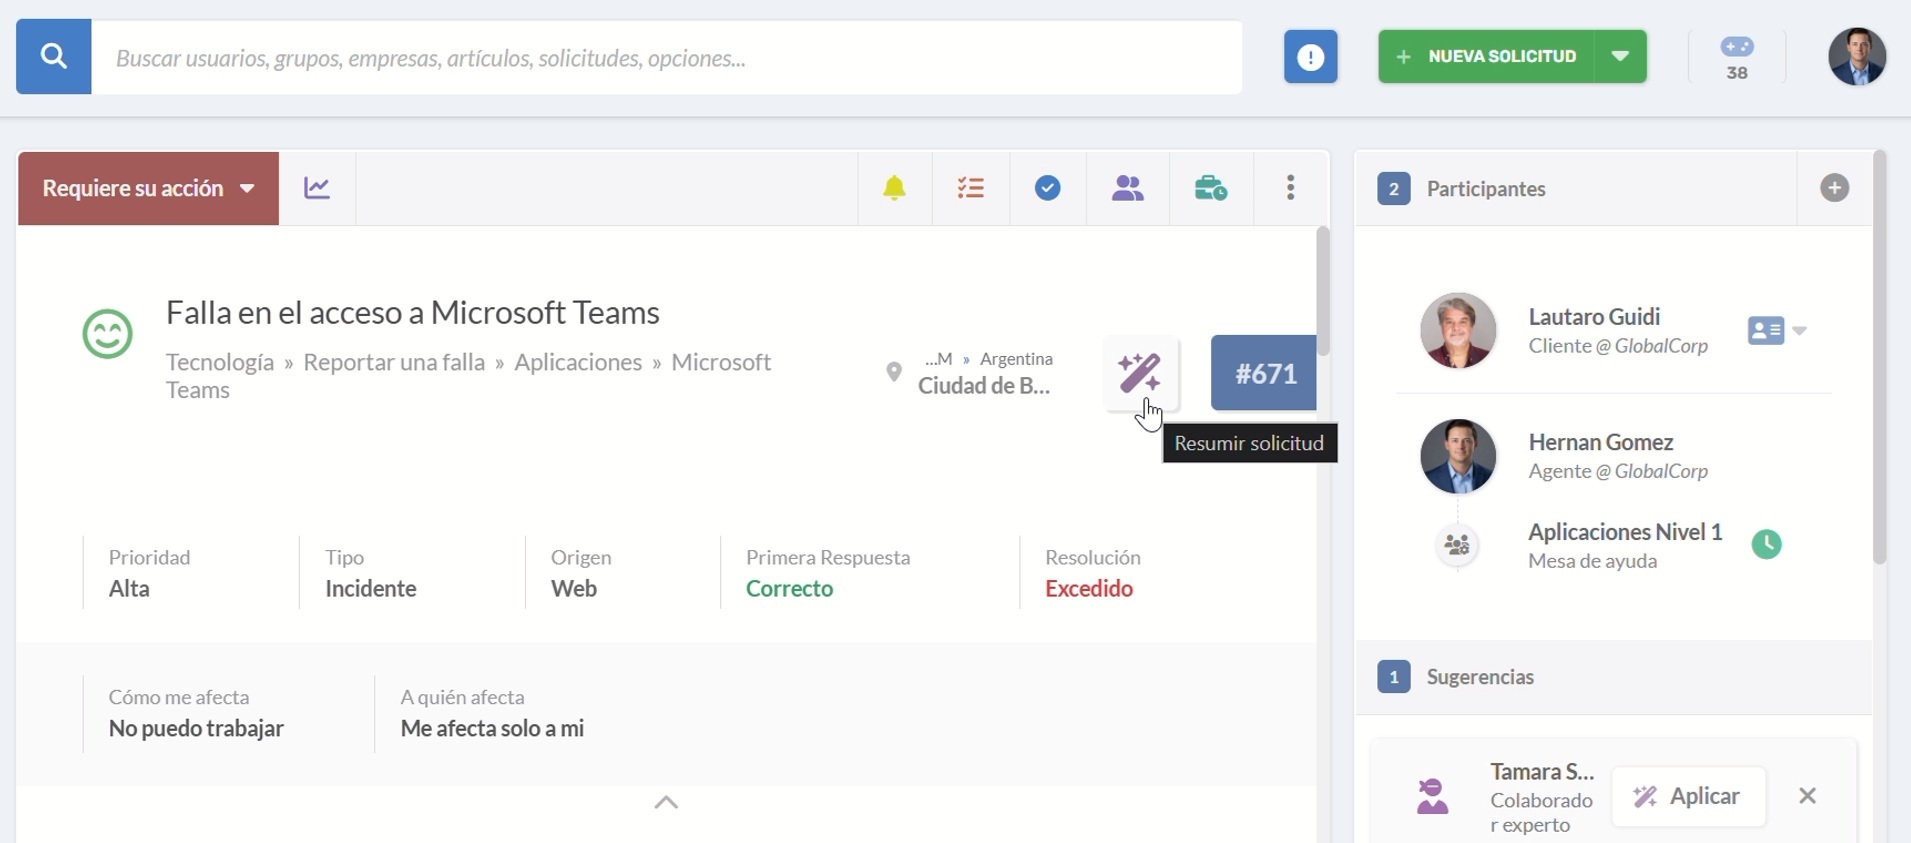Click the Tamara S... suggestion name
1911x843 pixels.
point(1542,772)
